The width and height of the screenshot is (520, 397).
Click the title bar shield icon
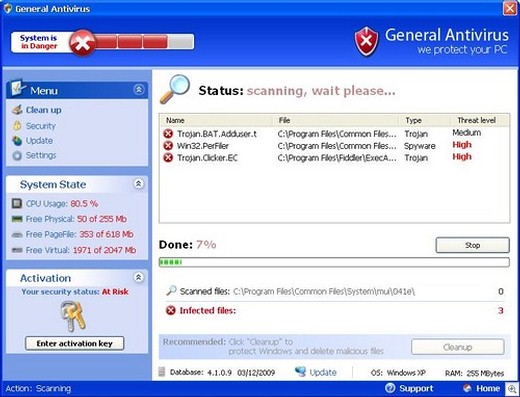coord(8,8)
